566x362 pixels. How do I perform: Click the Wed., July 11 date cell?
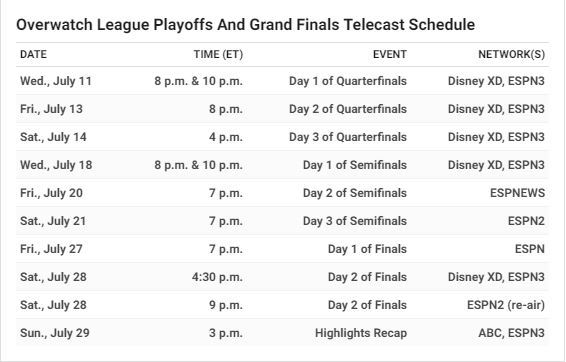click(56, 81)
